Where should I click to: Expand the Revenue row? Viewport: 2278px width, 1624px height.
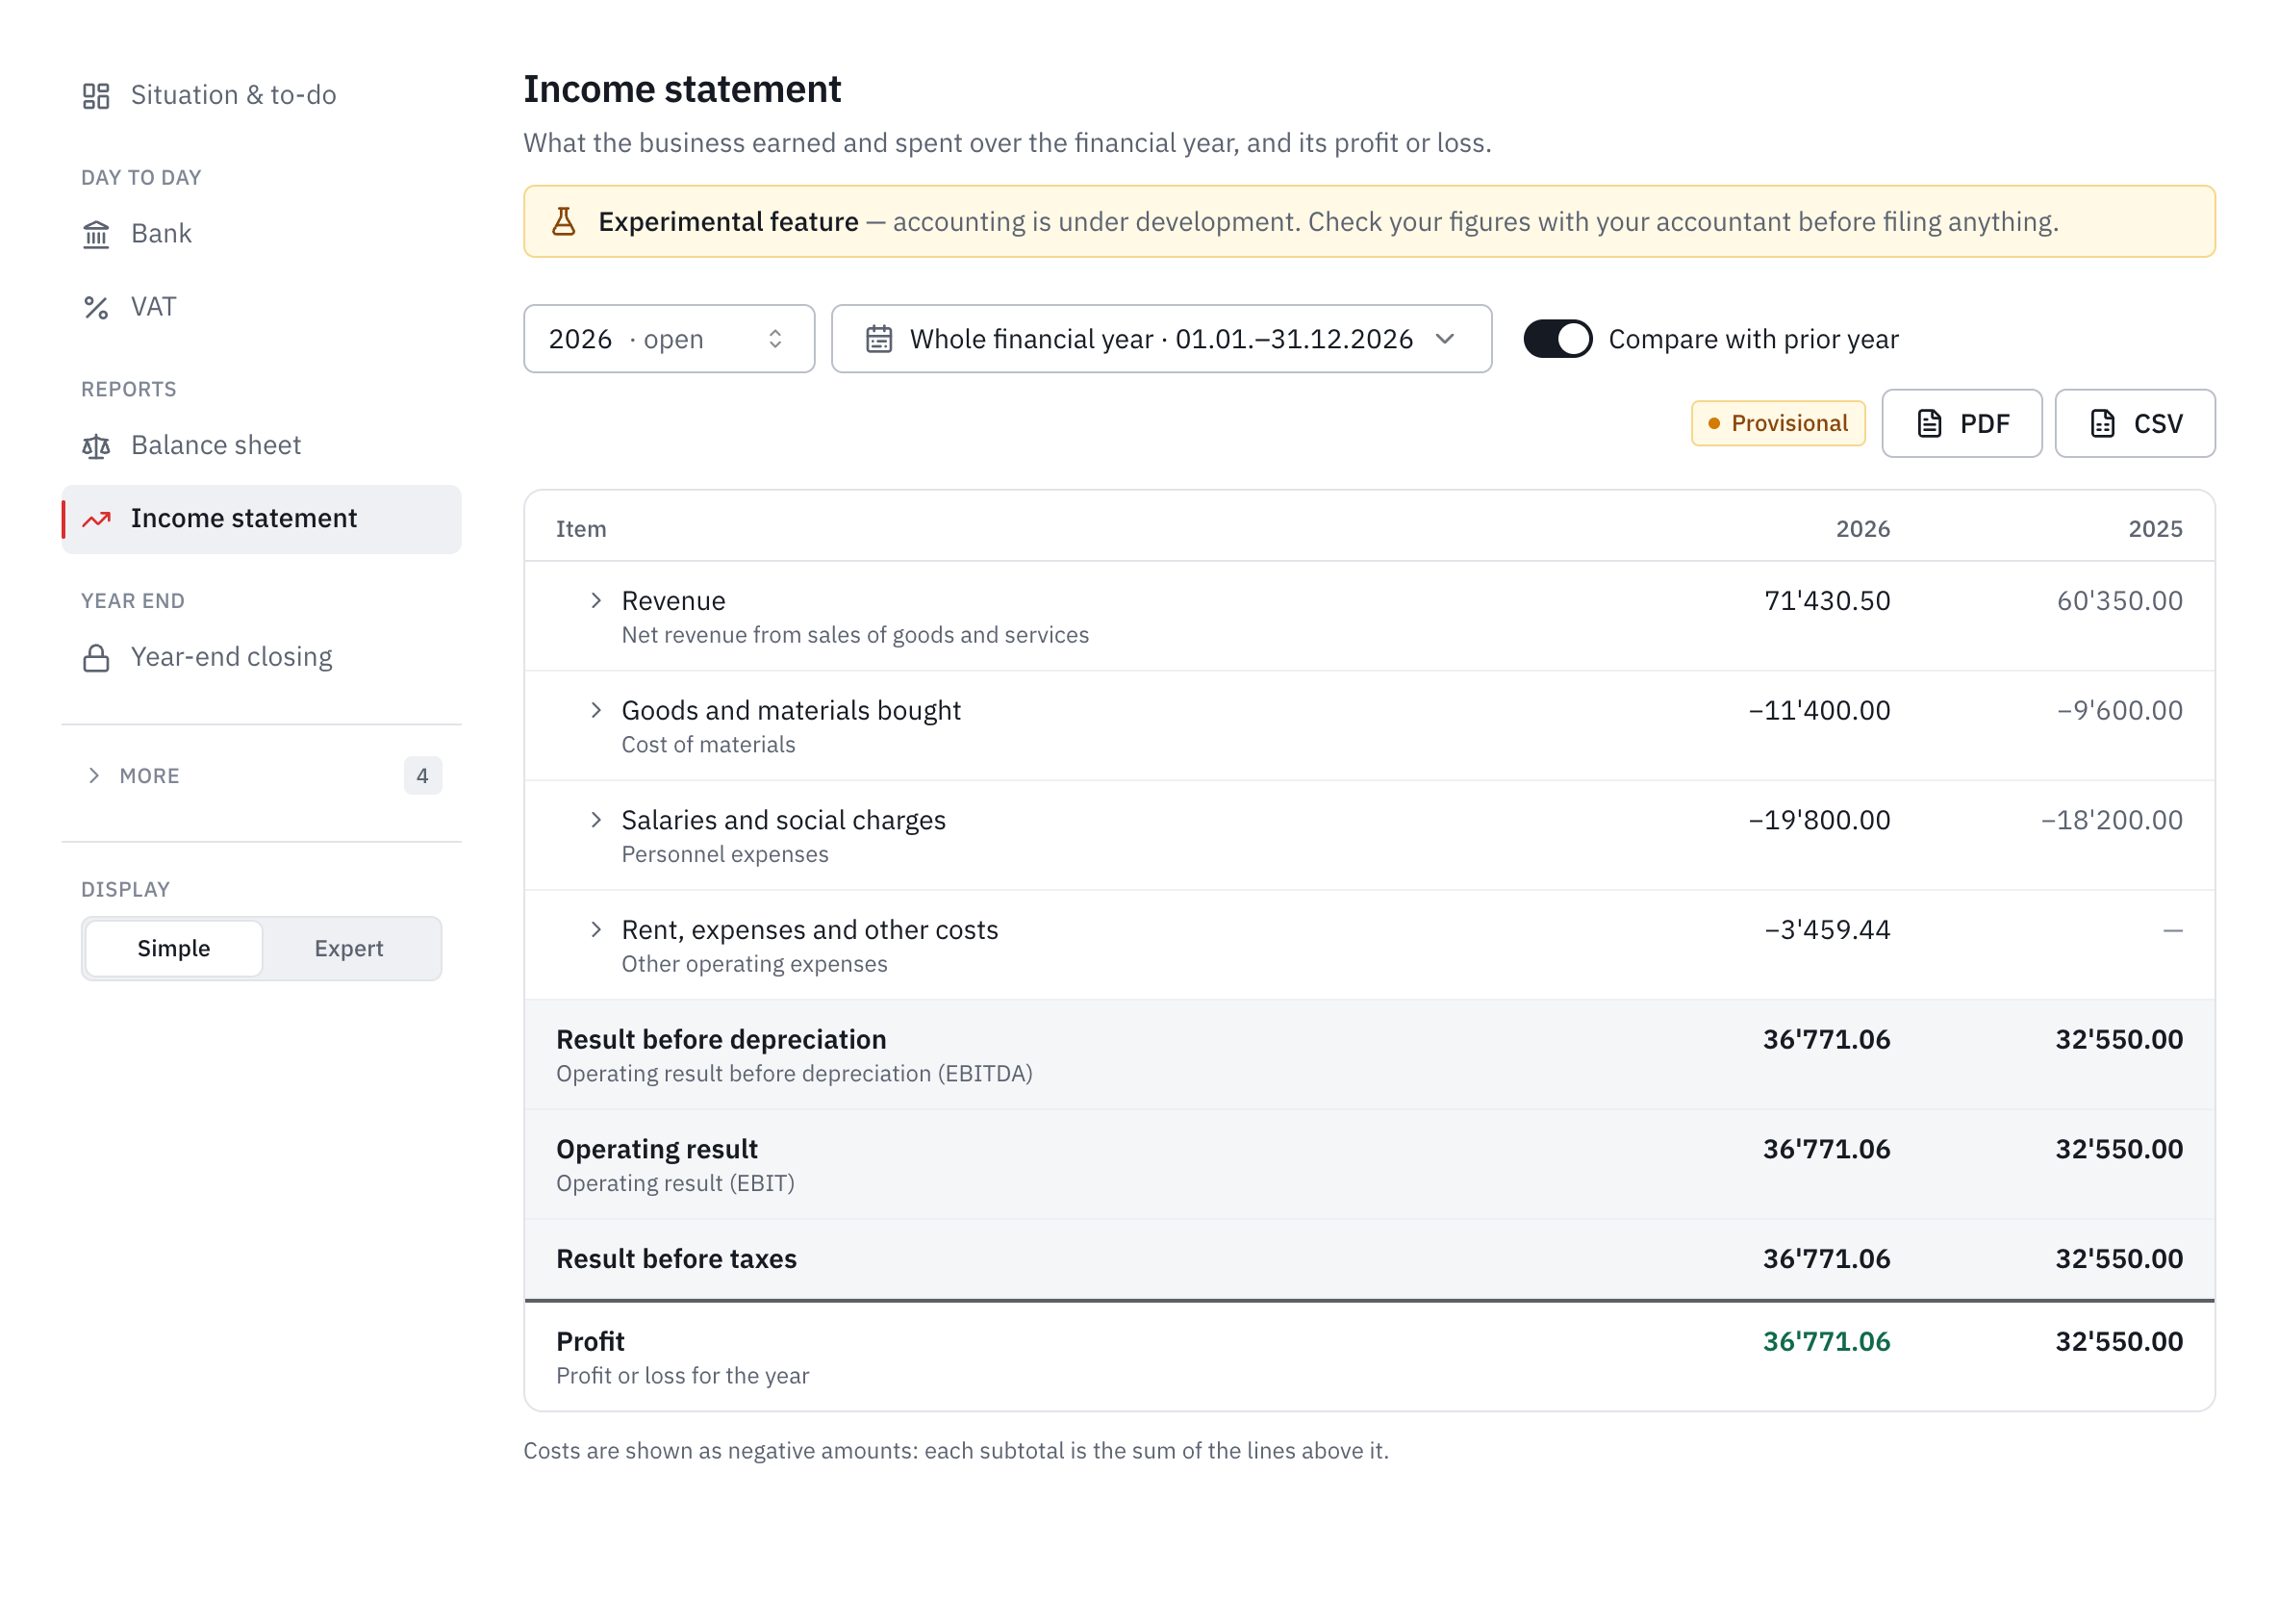click(596, 600)
